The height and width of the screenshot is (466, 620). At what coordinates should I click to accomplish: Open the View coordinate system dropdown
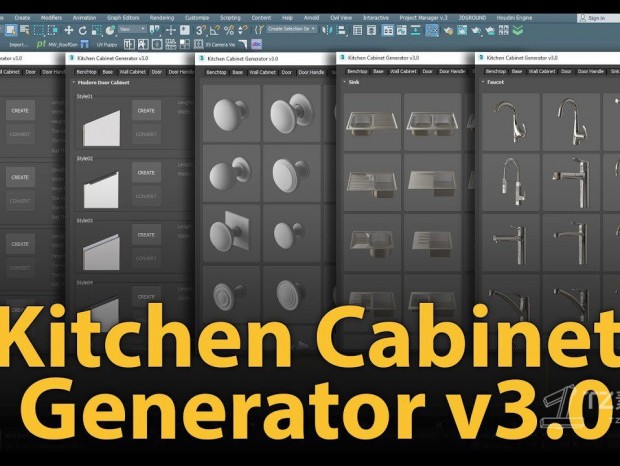pos(132,29)
